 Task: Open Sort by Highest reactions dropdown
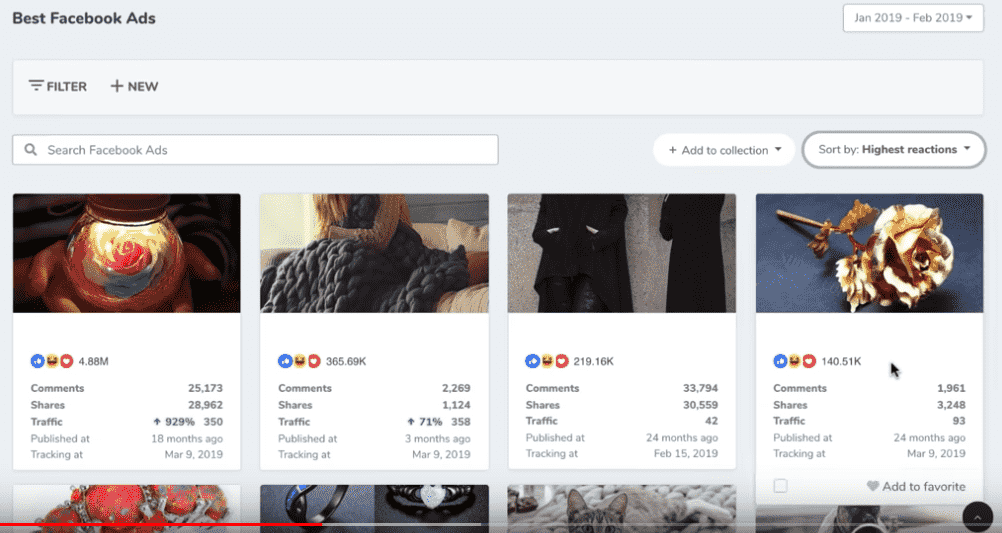click(894, 150)
